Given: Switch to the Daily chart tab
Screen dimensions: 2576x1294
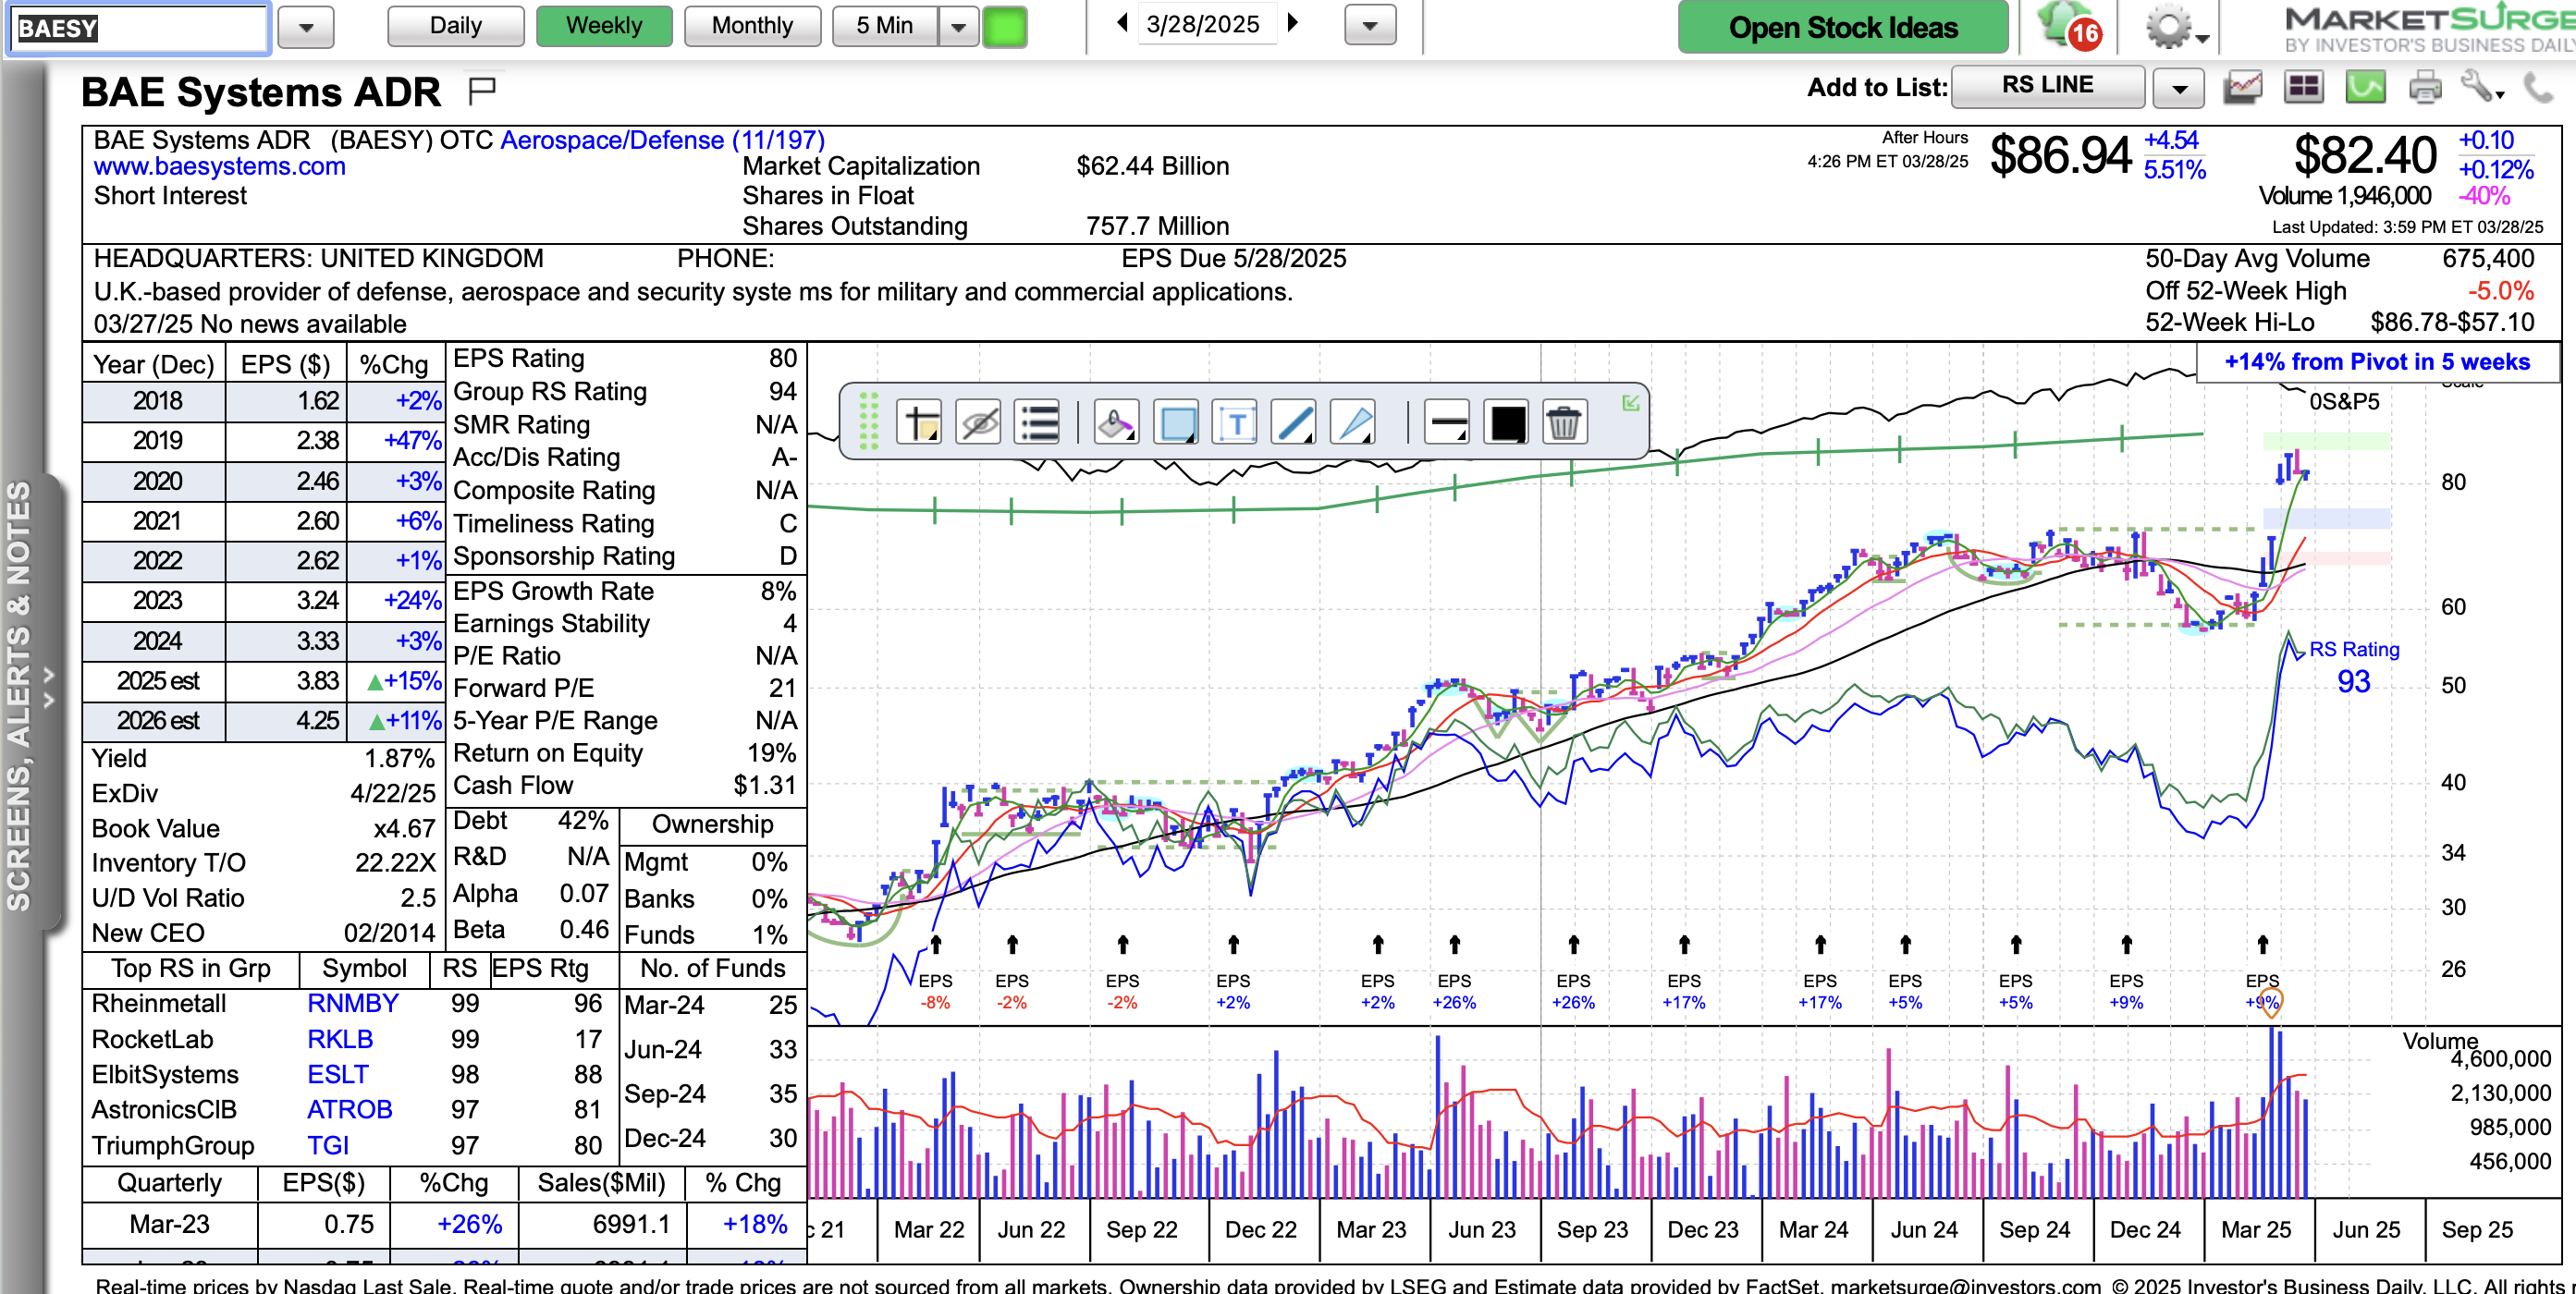Looking at the screenshot, I should tap(455, 26).
